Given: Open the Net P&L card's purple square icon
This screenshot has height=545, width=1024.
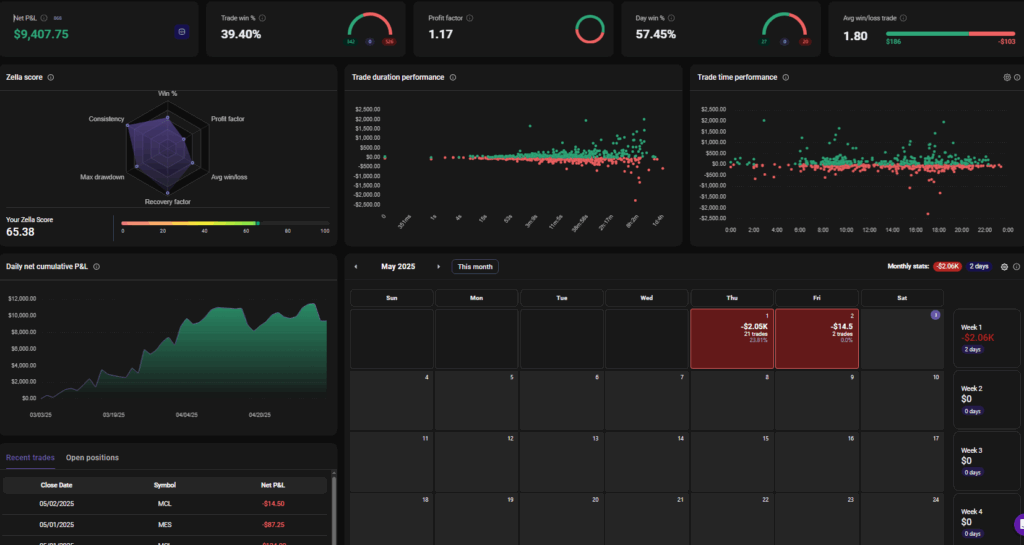Looking at the screenshot, I should (182, 31).
